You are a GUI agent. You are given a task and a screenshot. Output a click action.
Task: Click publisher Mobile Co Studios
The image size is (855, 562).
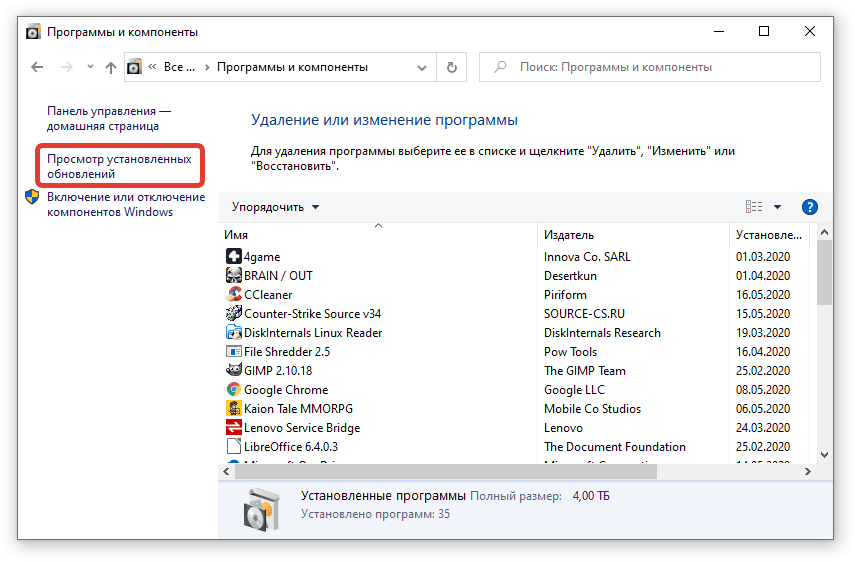click(592, 409)
